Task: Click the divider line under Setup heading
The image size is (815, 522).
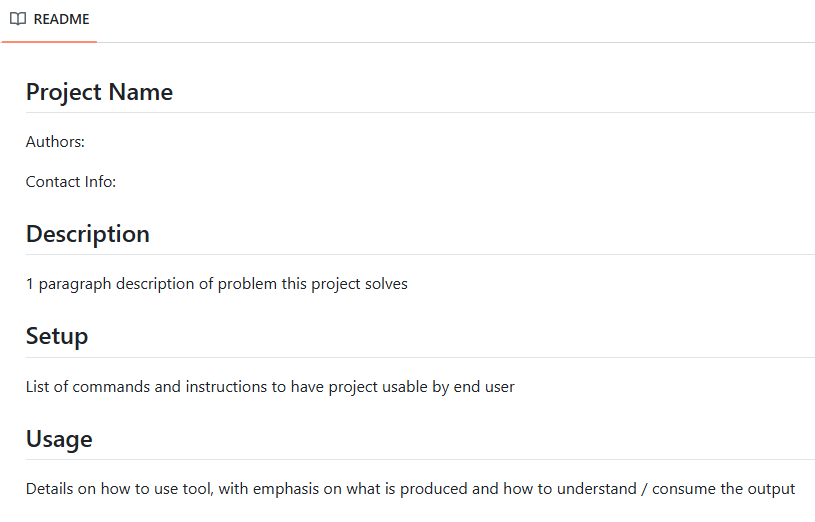Action: pos(420,357)
